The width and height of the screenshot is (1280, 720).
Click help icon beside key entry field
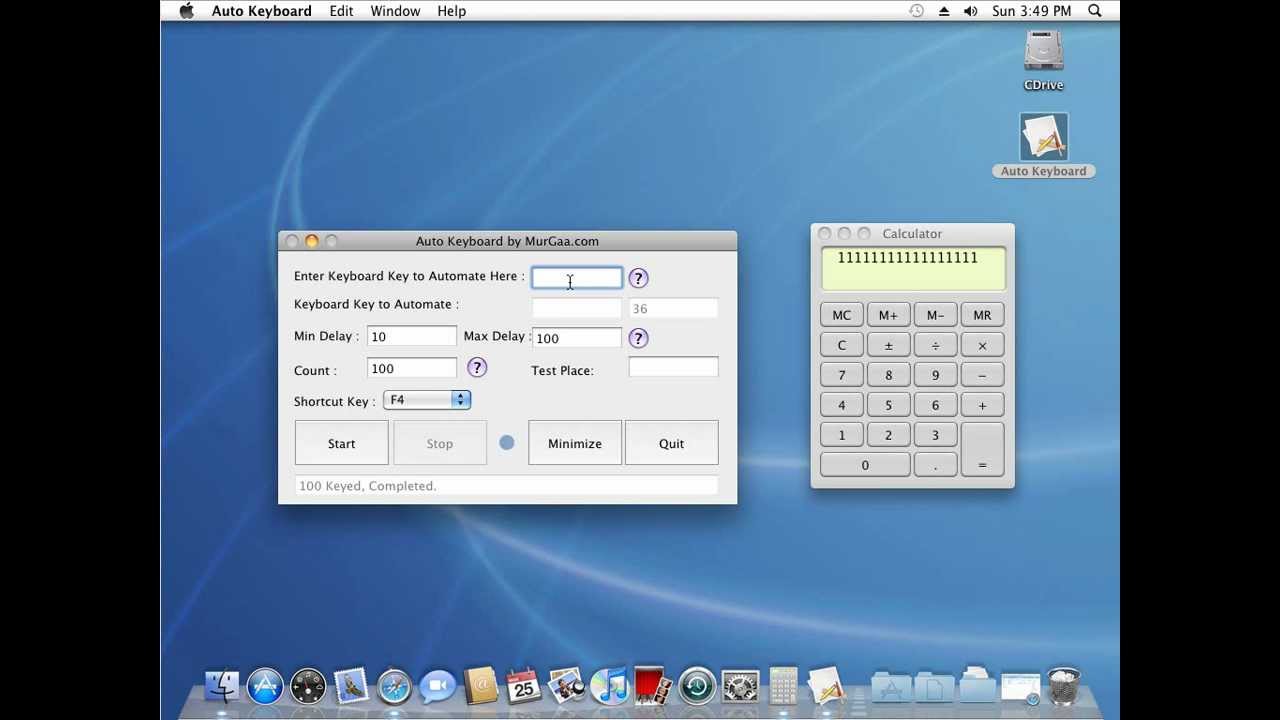click(638, 278)
